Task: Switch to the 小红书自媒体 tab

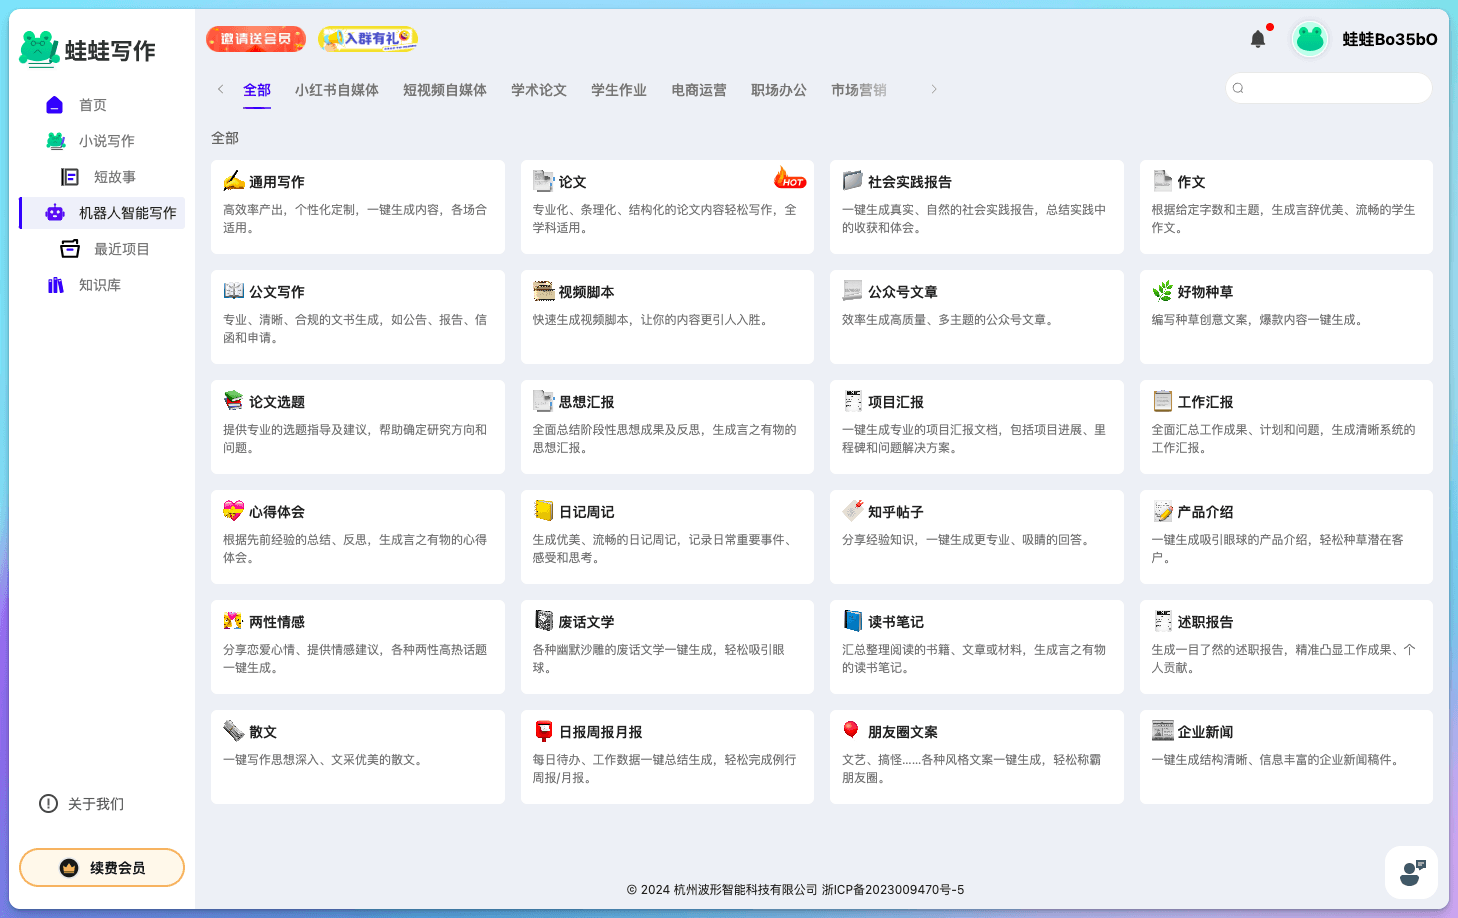Action: [x=337, y=90]
